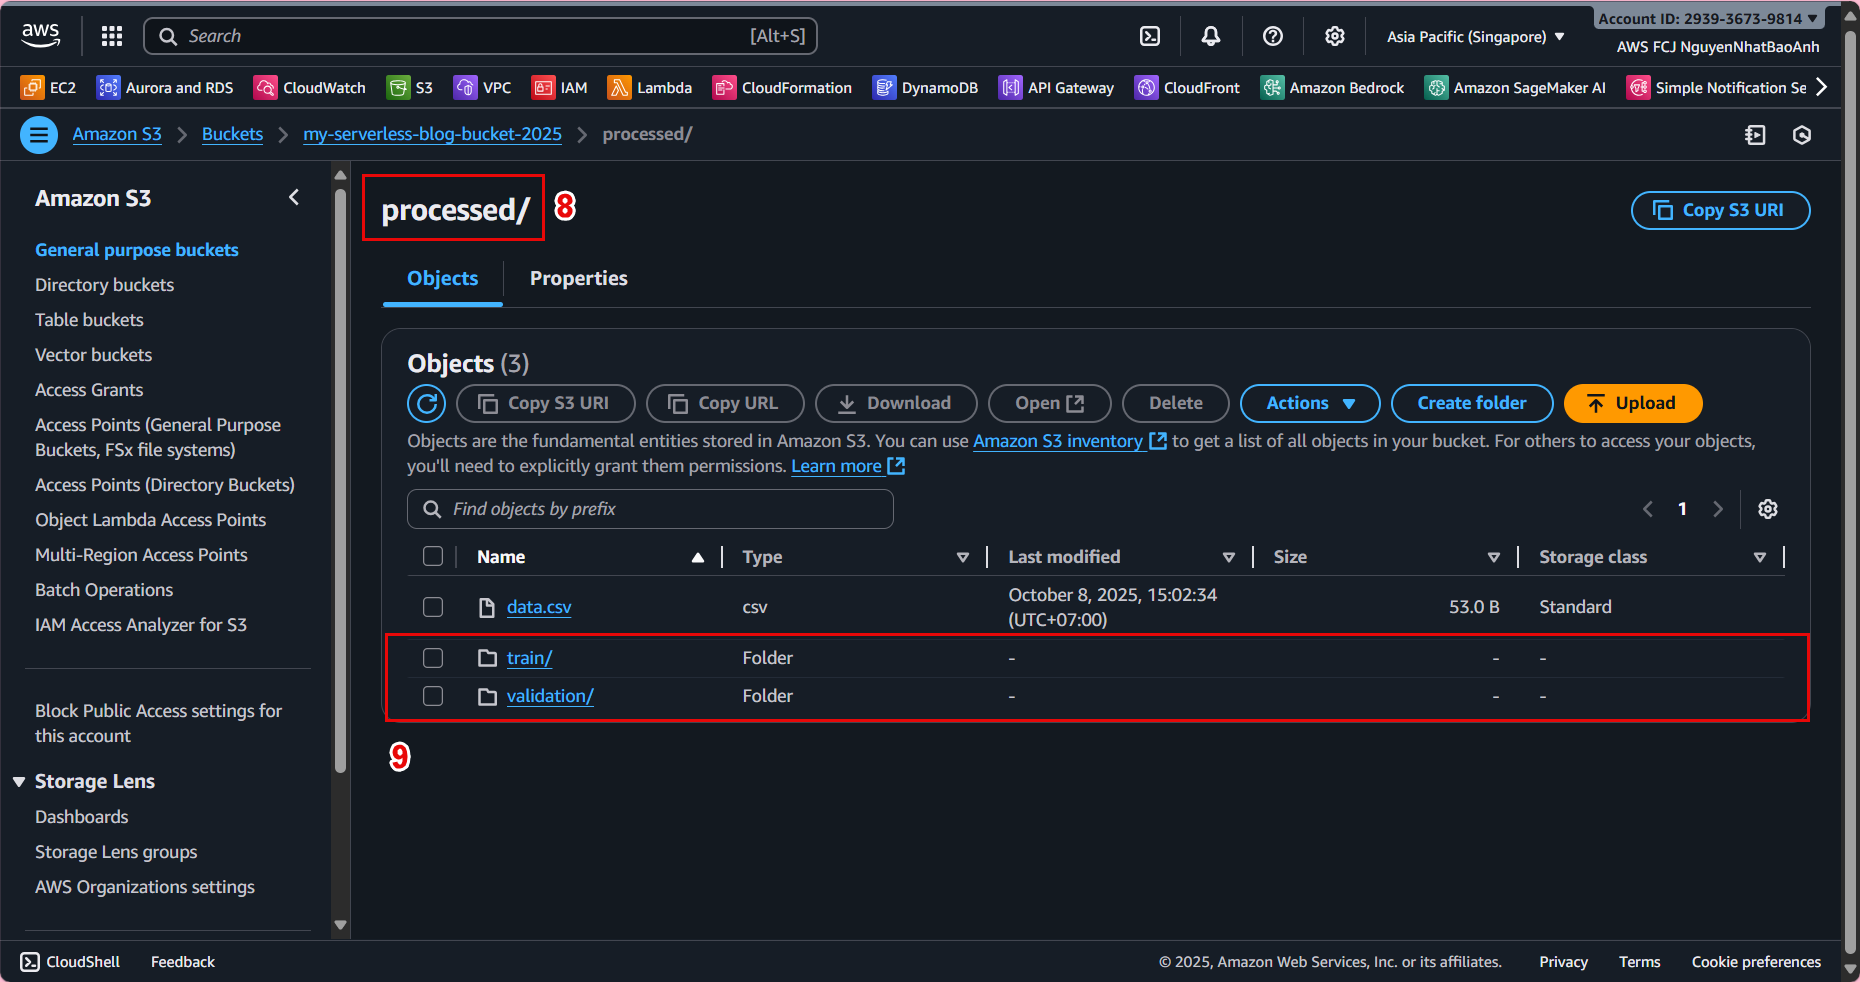1860x982 pixels.
Task: Open S3 shortcut in favorites bar
Action: click(410, 88)
